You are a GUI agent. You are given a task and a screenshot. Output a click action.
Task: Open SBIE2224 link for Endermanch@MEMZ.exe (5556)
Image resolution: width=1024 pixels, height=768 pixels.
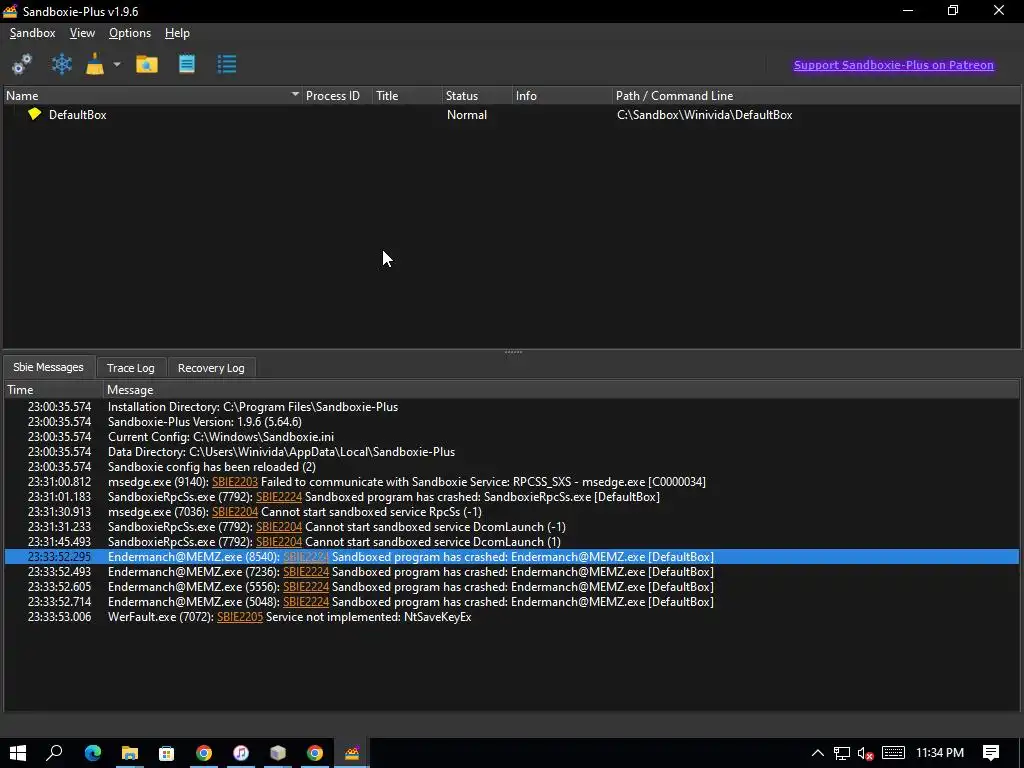click(x=306, y=587)
